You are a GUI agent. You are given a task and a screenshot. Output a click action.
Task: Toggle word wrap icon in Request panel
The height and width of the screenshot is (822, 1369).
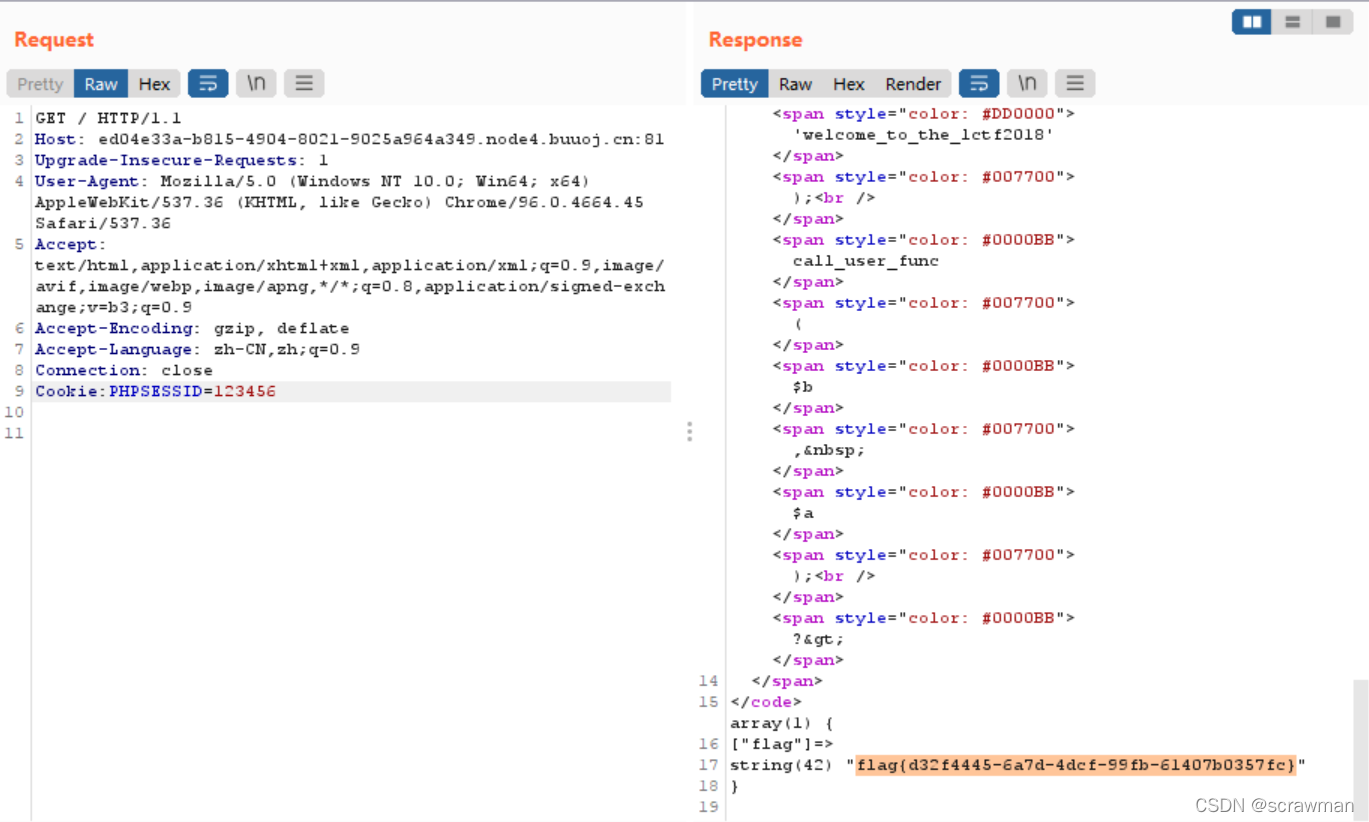208,84
